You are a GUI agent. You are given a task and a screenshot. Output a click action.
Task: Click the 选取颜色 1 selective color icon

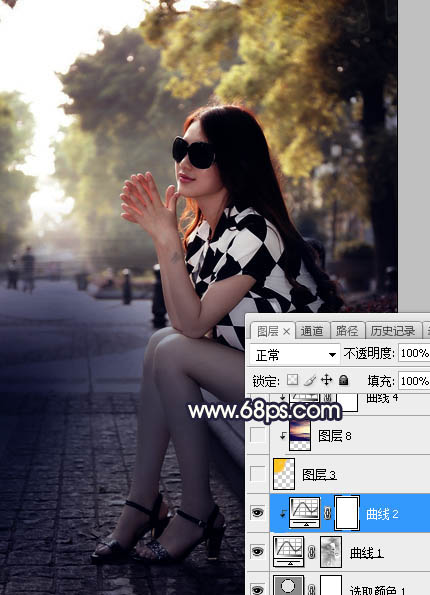[288, 586]
